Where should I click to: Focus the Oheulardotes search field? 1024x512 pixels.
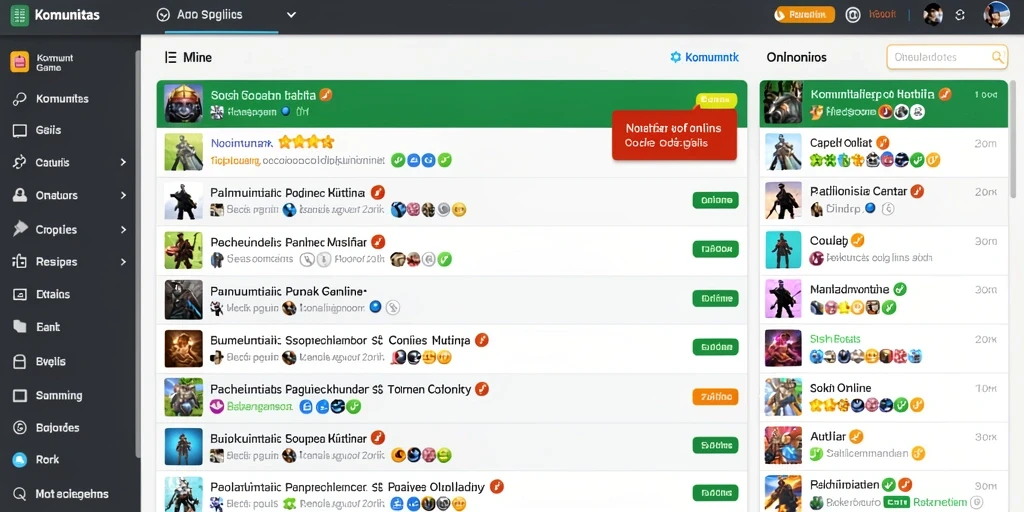pyautogui.click(x=947, y=57)
